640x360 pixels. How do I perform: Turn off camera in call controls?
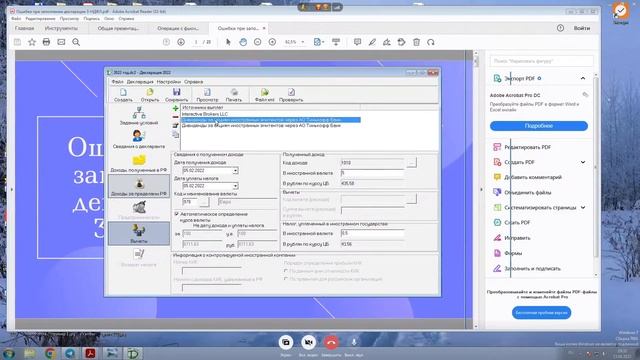[x=309, y=342]
